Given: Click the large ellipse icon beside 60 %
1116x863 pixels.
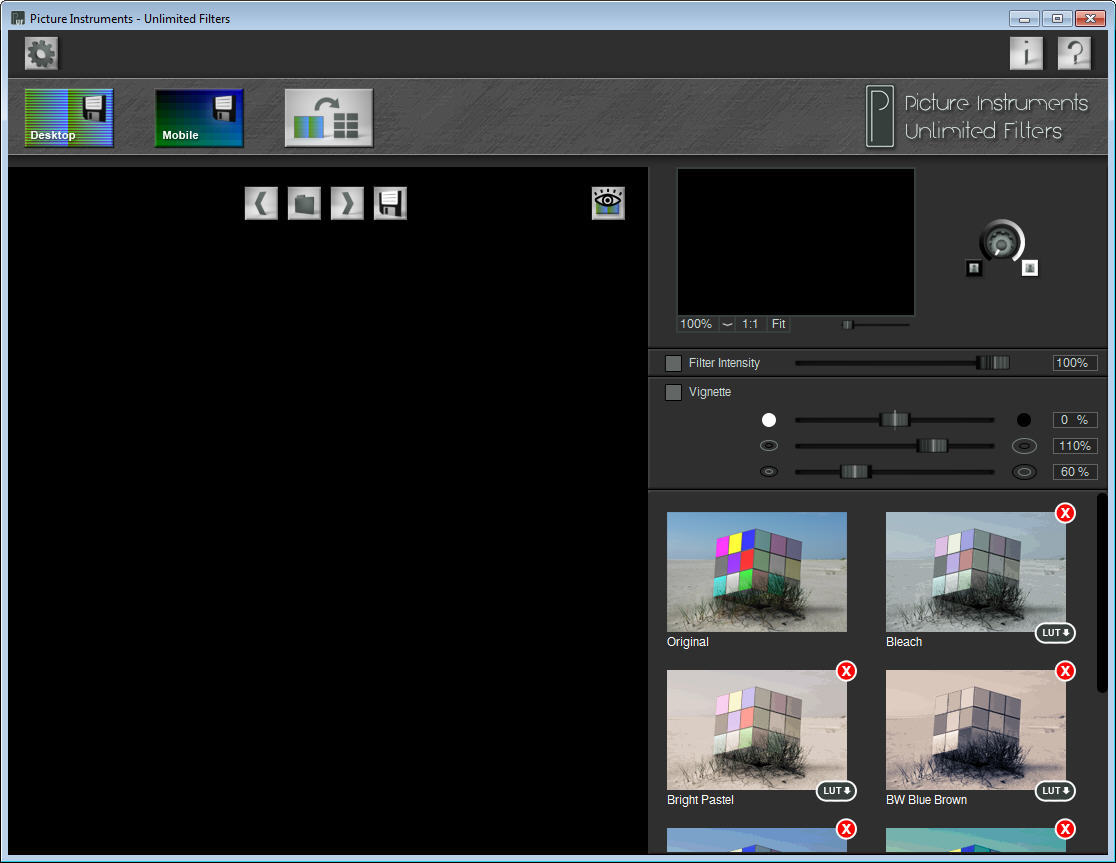Looking at the screenshot, I should tap(1024, 472).
